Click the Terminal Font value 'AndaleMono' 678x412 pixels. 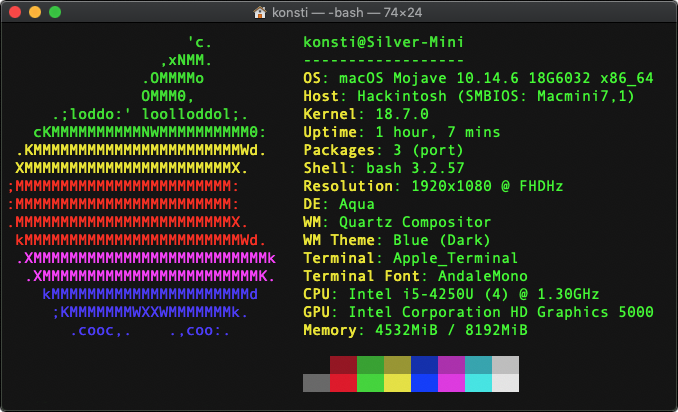point(483,276)
